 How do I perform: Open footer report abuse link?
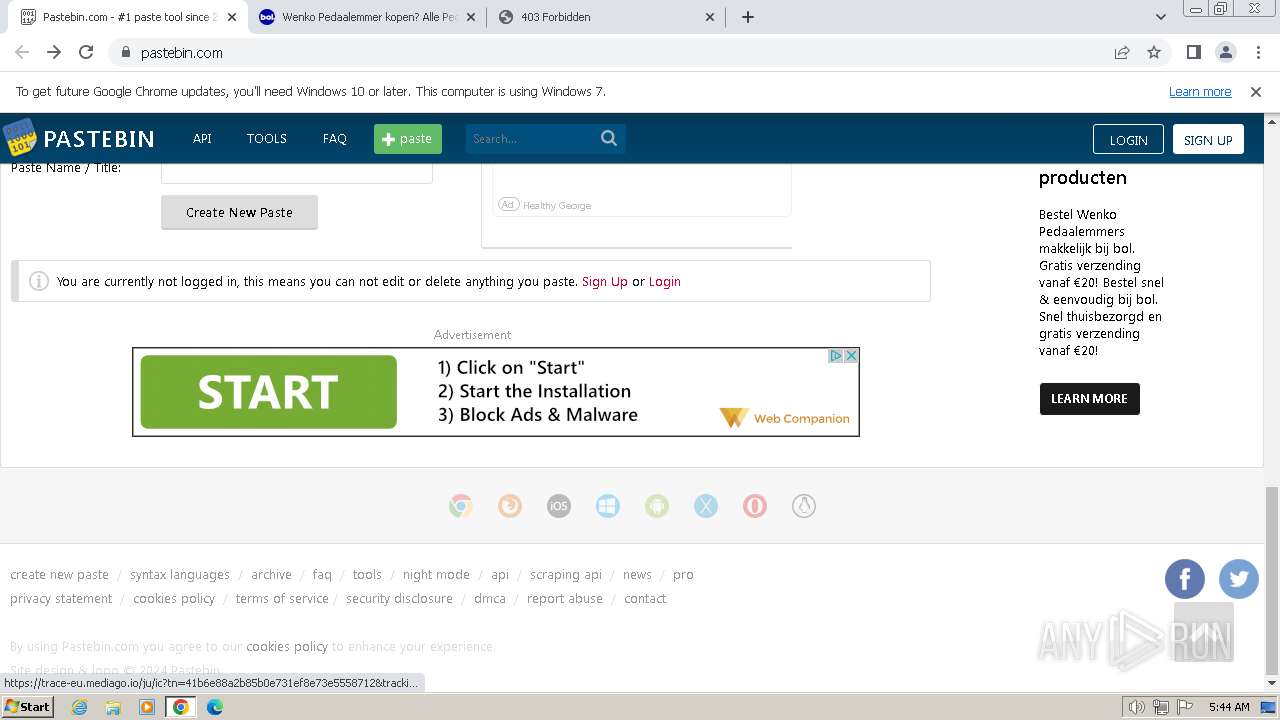tap(565, 599)
